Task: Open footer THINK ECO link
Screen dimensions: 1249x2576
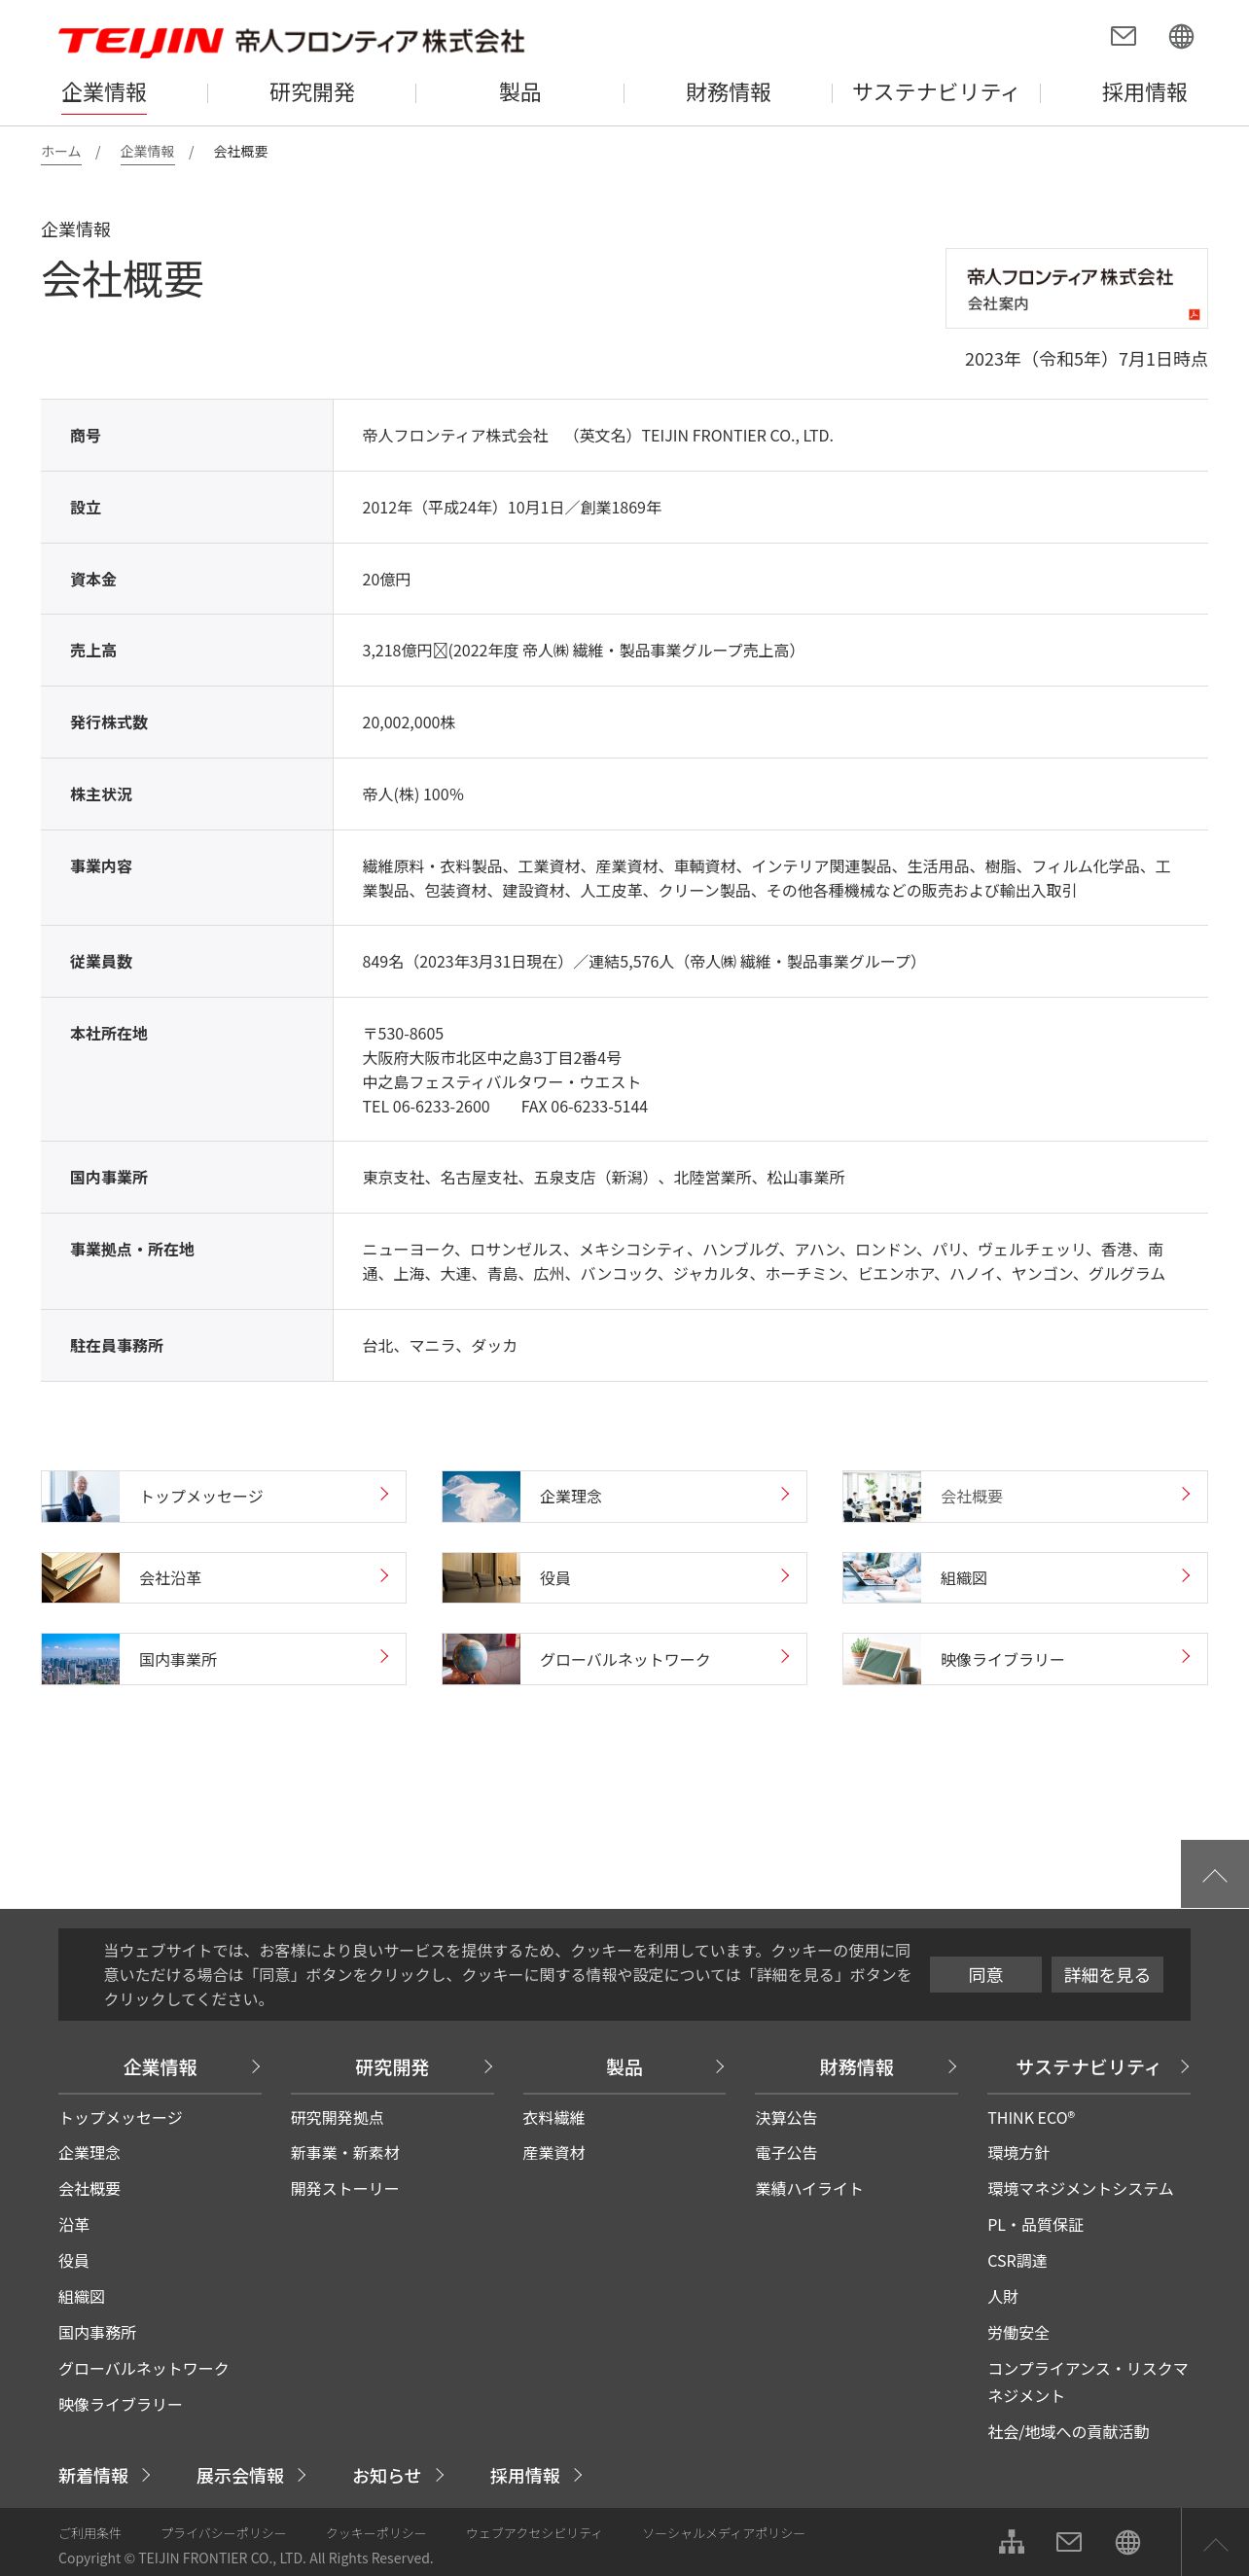Action: click(1031, 2118)
